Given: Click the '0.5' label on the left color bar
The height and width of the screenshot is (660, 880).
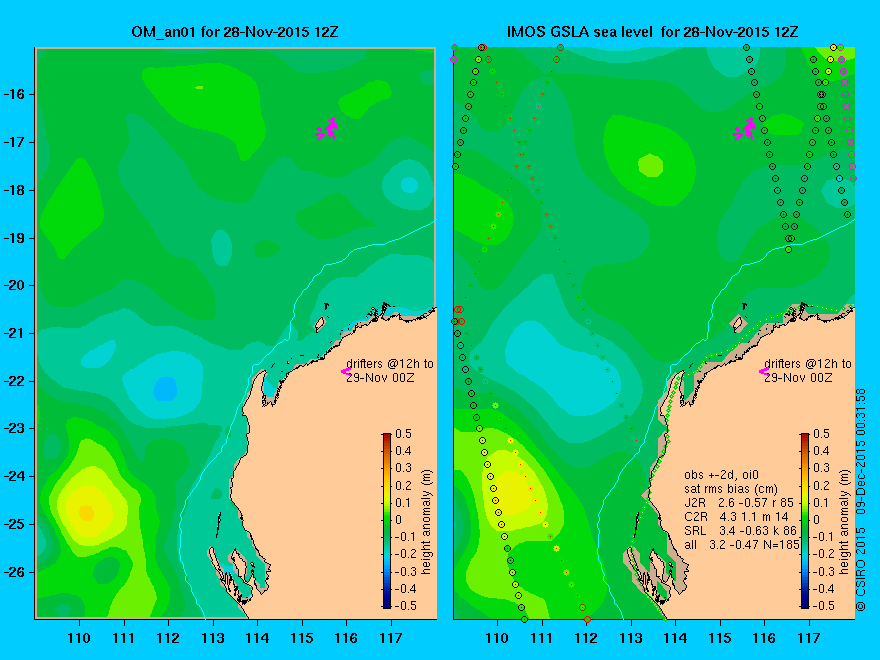Looking at the screenshot, I should (404, 434).
